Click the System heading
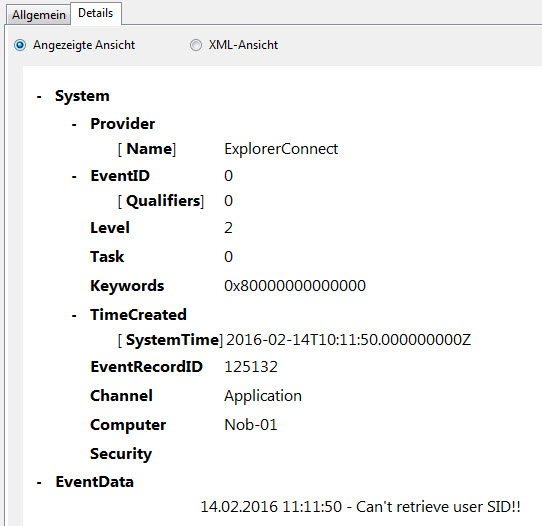The image size is (542, 526). (x=82, y=96)
